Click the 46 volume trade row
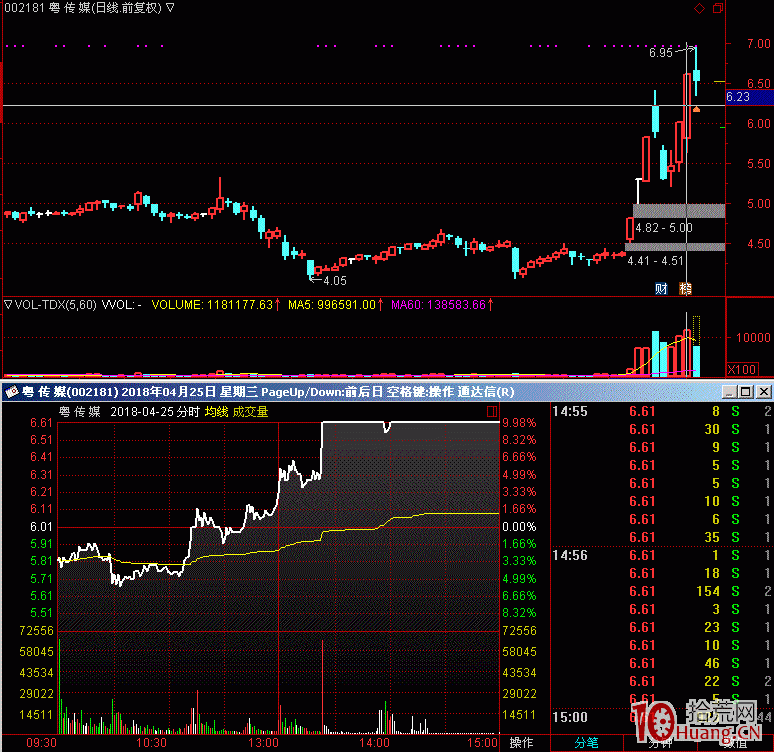The image size is (774, 752). pyautogui.click(x=661, y=664)
